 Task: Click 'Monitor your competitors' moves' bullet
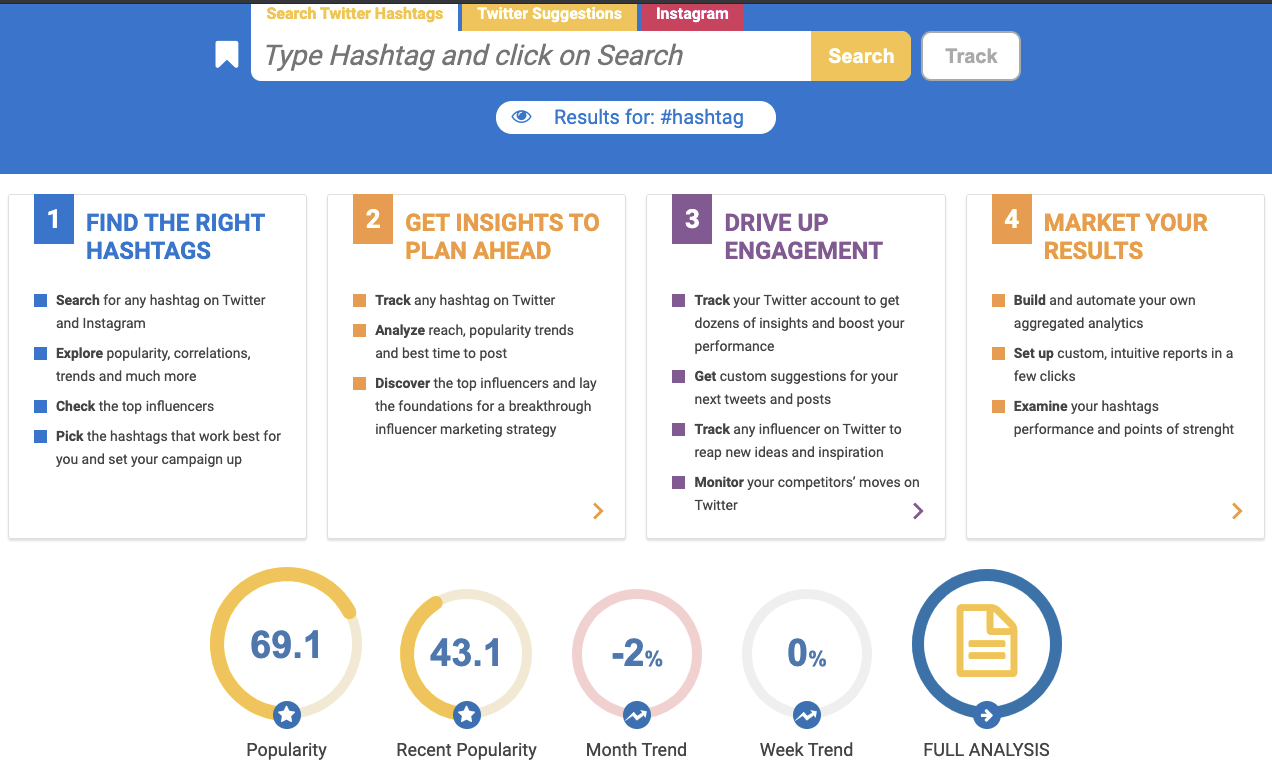(x=807, y=493)
